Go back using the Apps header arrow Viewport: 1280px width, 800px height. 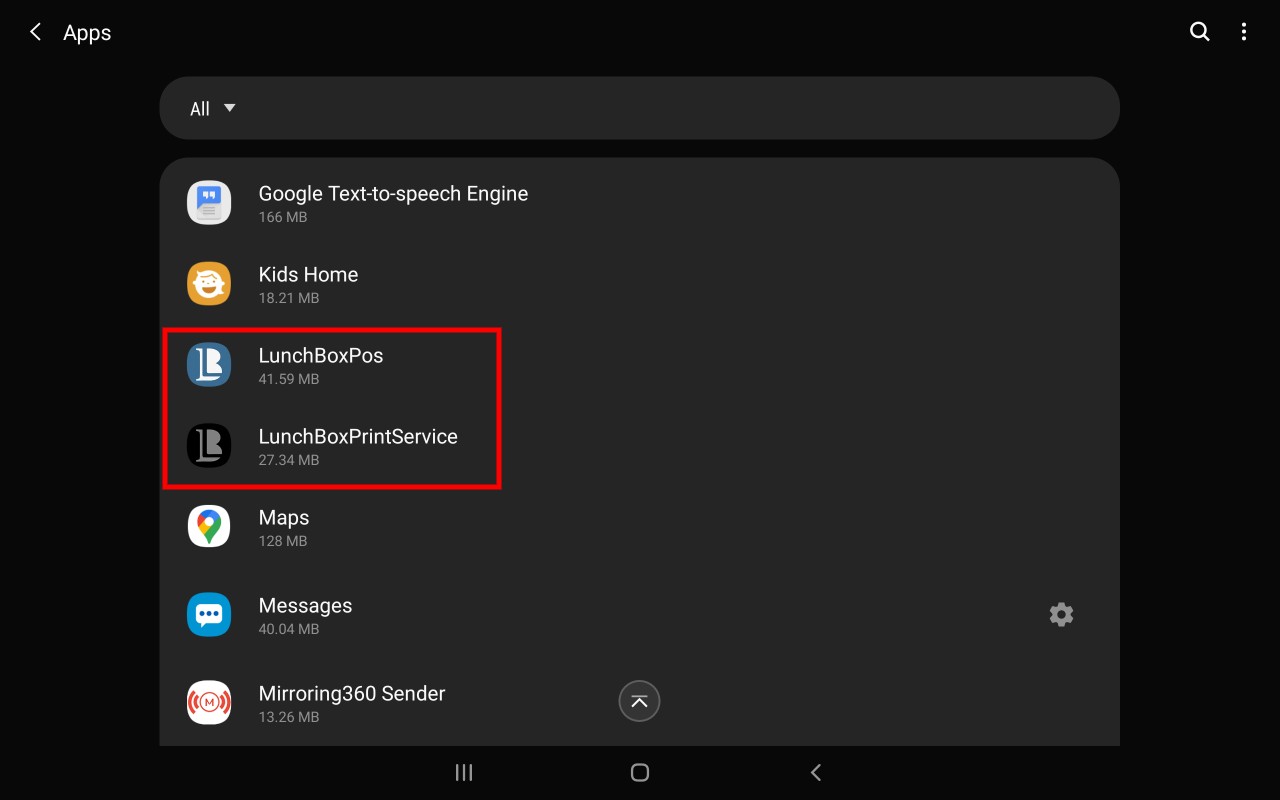coord(35,32)
